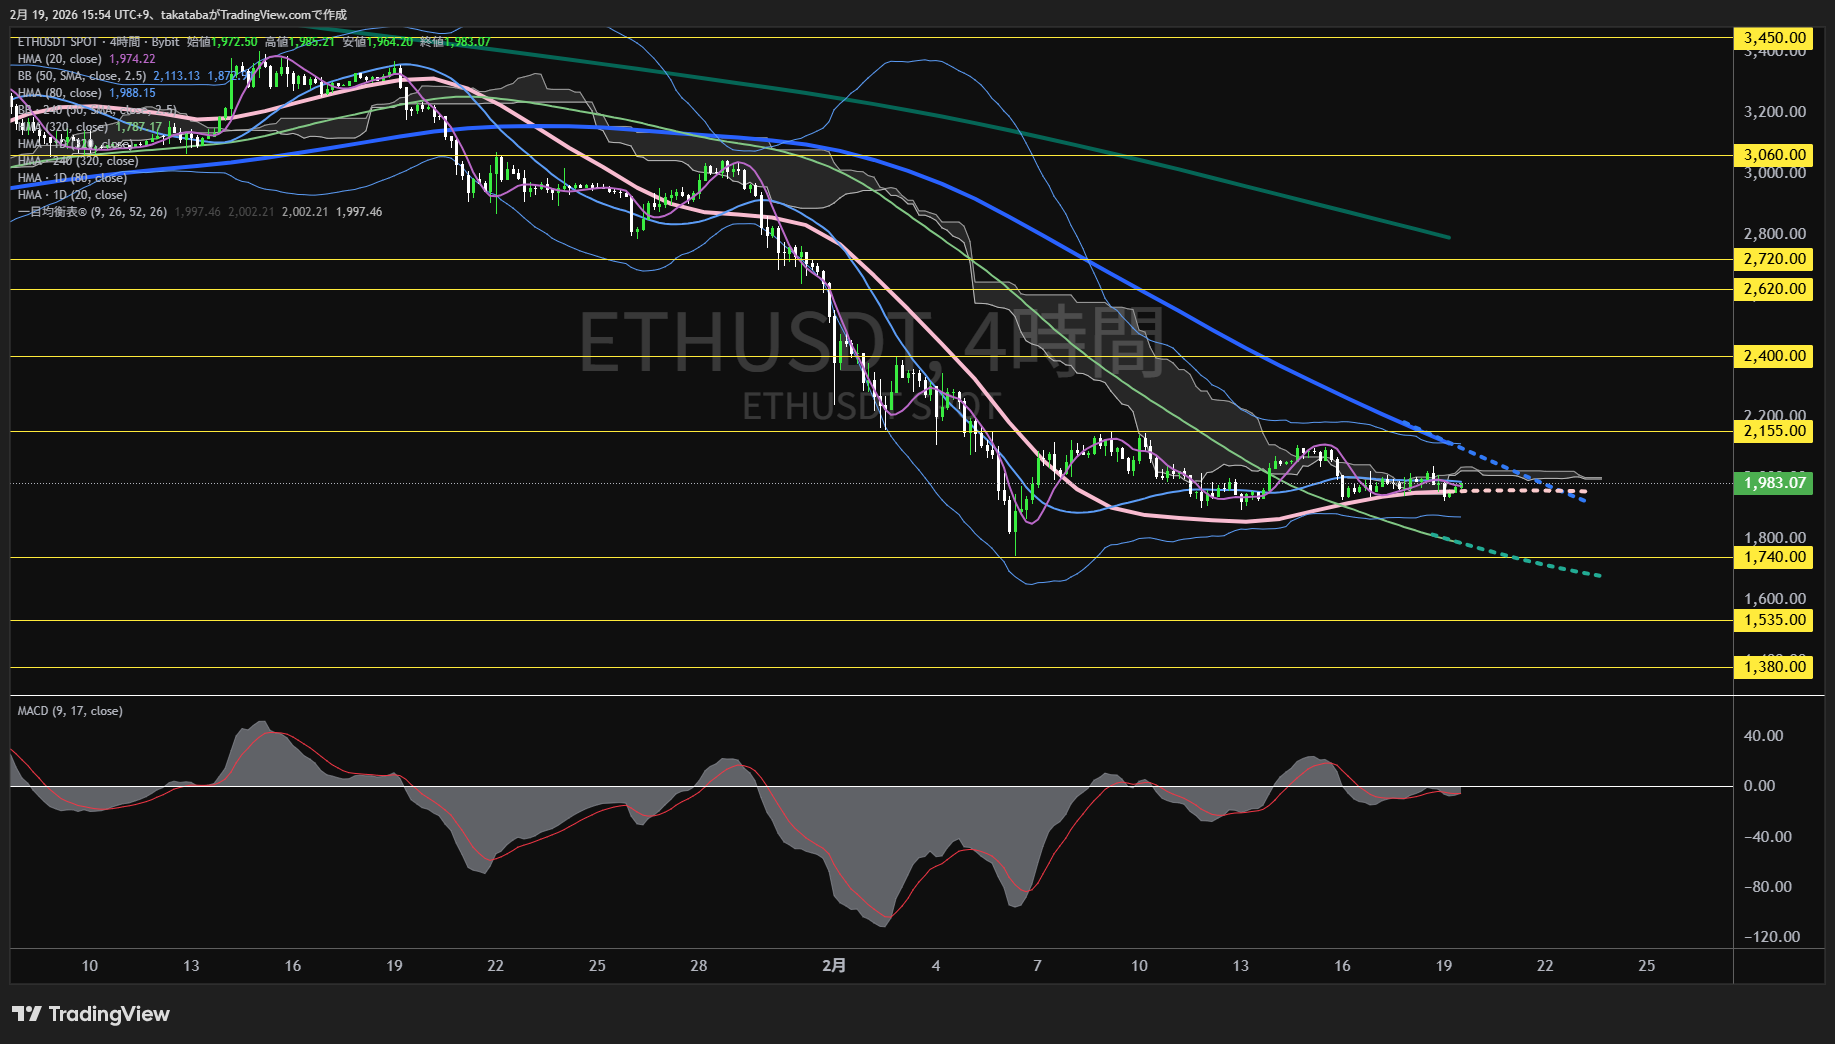This screenshot has width=1835, height=1044.
Task: Click the yellow 2,400.00 price level label
Action: click(x=1774, y=356)
